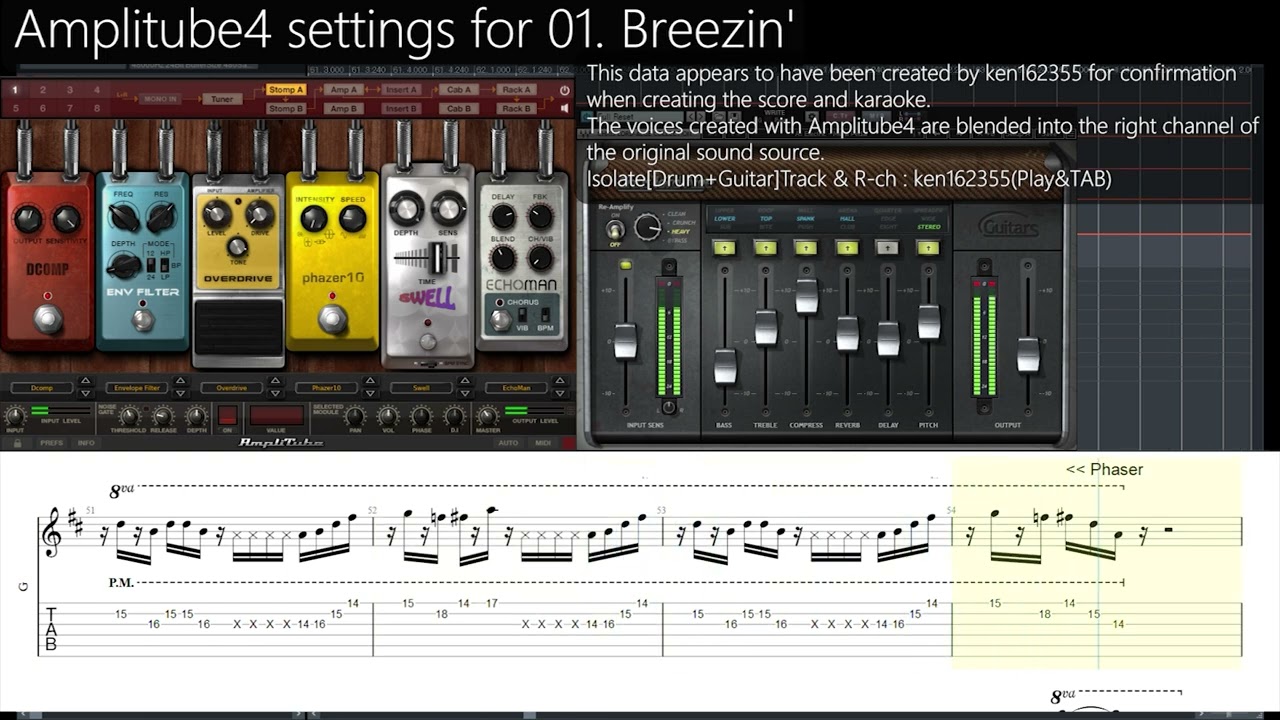Click the Env Filter RES knob
Image resolution: width=1280 pixels, height=720 pixels.
(x=161, y=216)
